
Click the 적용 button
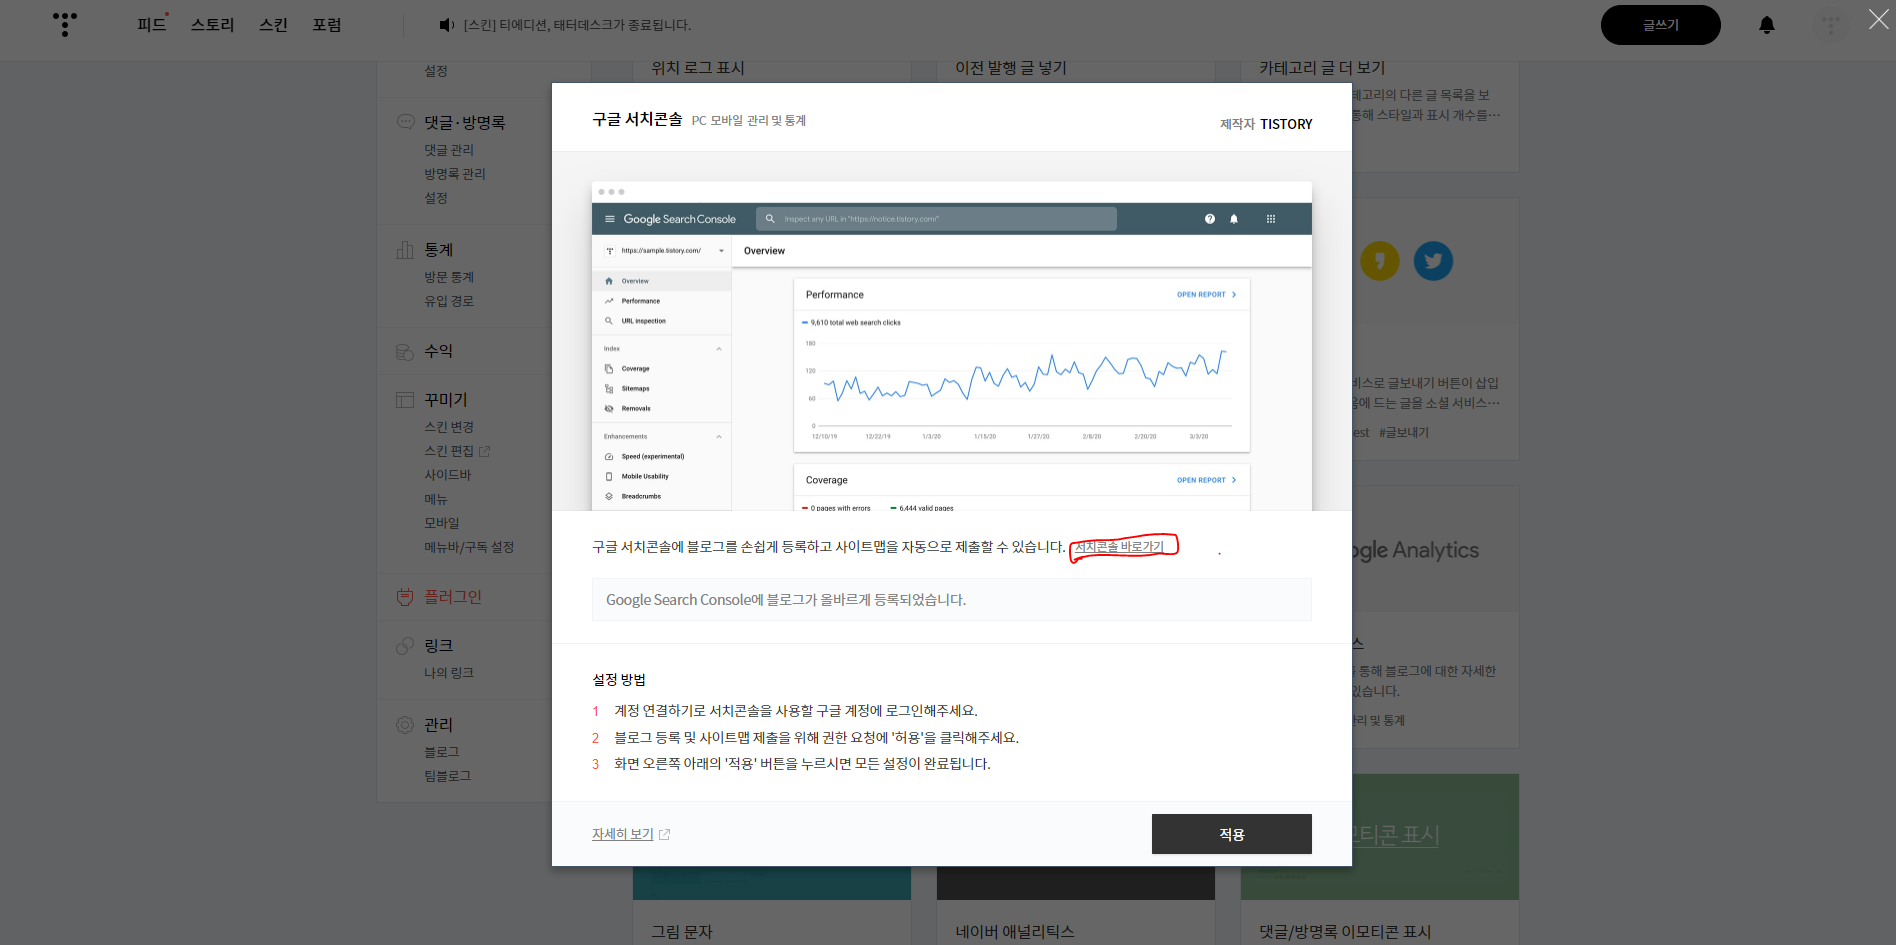click(x=1232, y=834)
